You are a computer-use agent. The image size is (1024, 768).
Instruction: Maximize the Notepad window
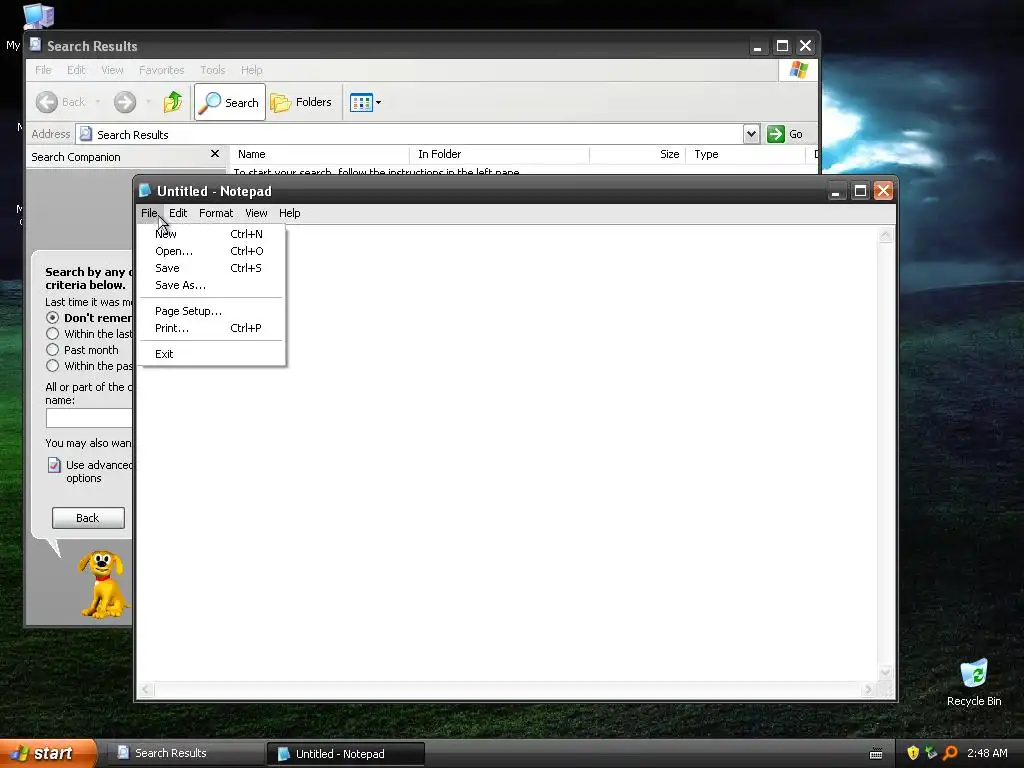[x=860, y=191]
